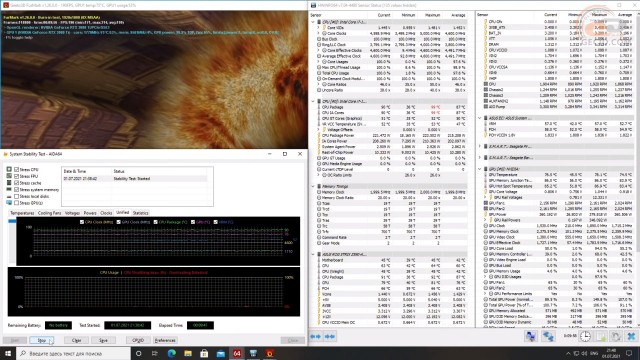Open HWiNFO remote network monitoring icon

531,336
